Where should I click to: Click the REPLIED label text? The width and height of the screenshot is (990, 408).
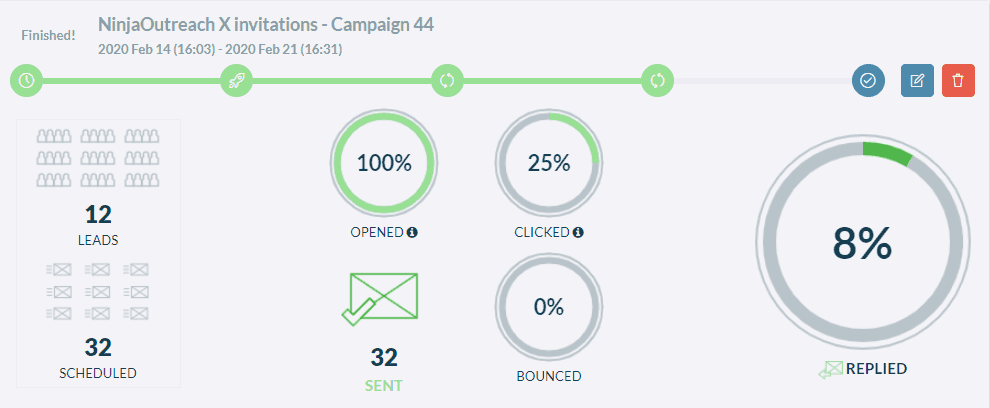pyautogui.click(x=876, y=369)
